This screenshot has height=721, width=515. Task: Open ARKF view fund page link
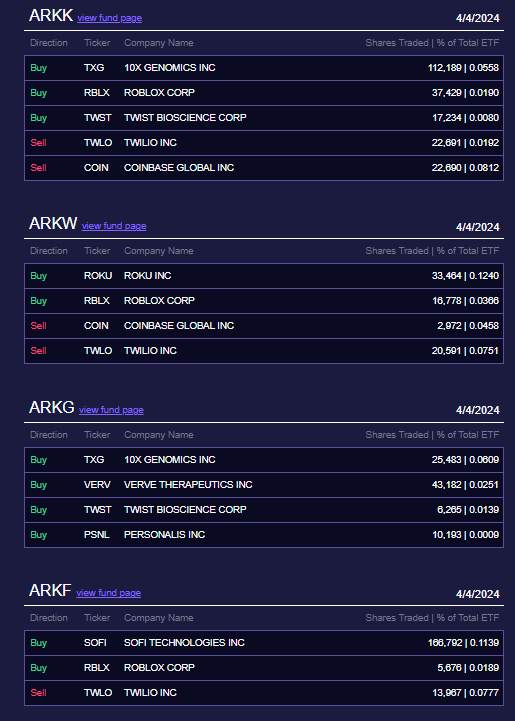(109, 593)
